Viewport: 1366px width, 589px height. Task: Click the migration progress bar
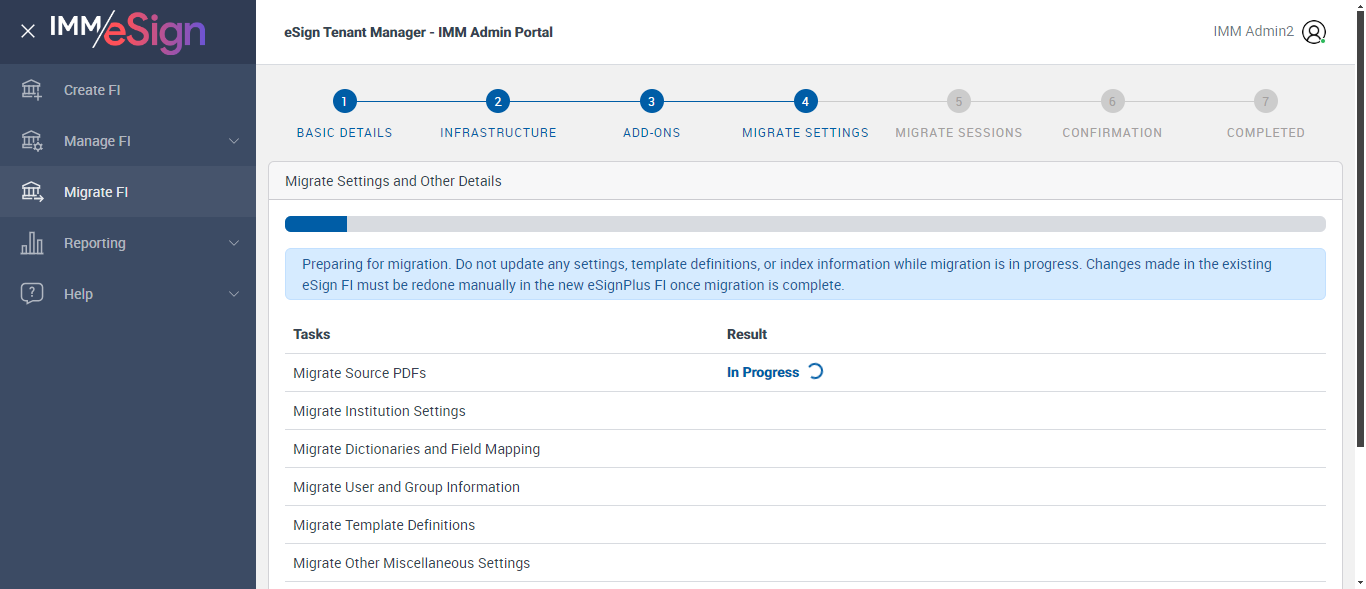[805, 224]
